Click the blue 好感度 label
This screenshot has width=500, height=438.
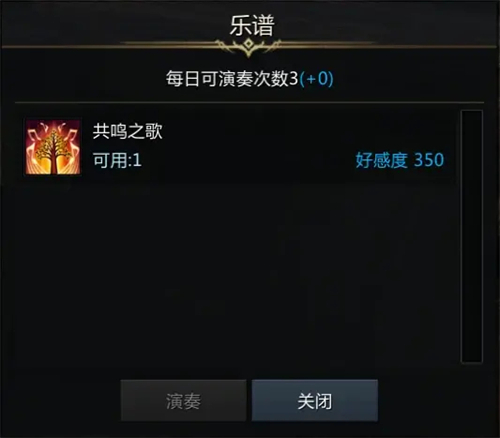pos(381,160)
